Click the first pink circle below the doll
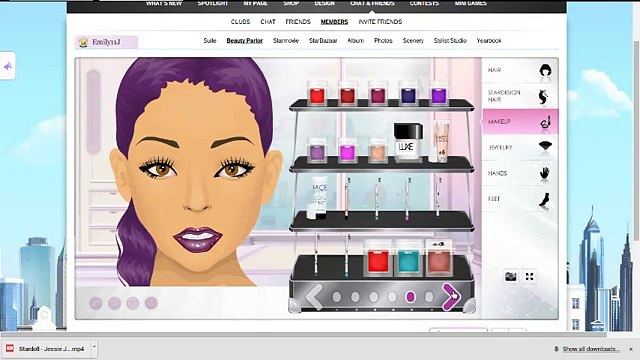 coord(96,303)
